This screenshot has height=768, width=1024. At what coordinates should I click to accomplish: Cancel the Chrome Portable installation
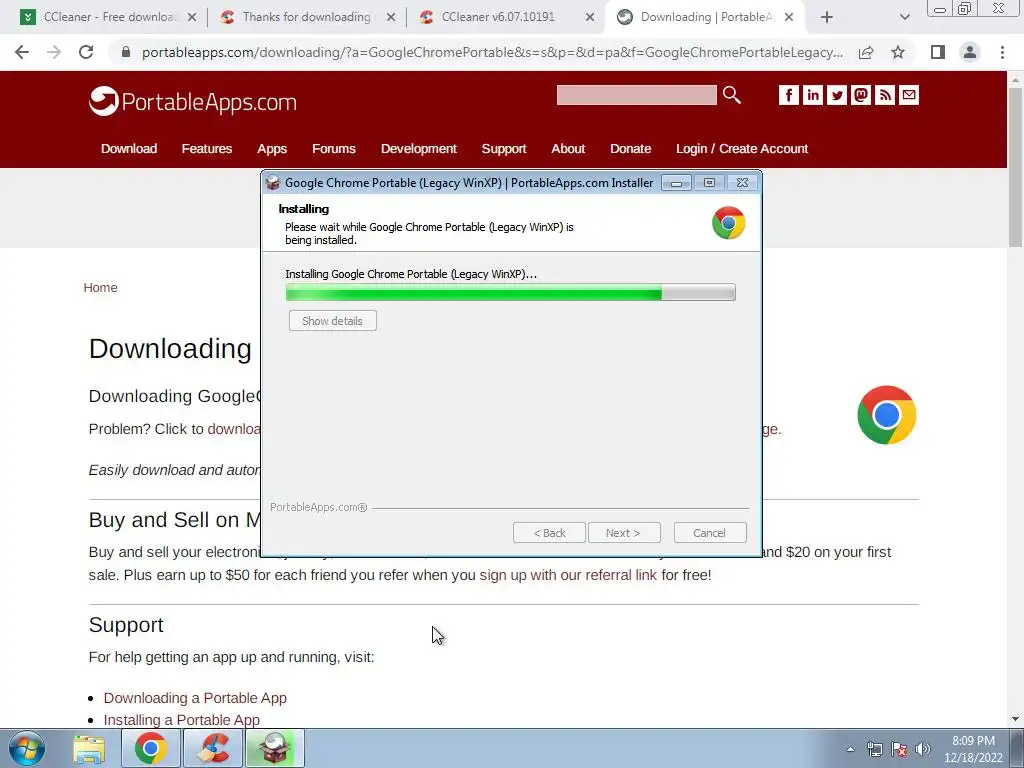[x=710, y=533]
